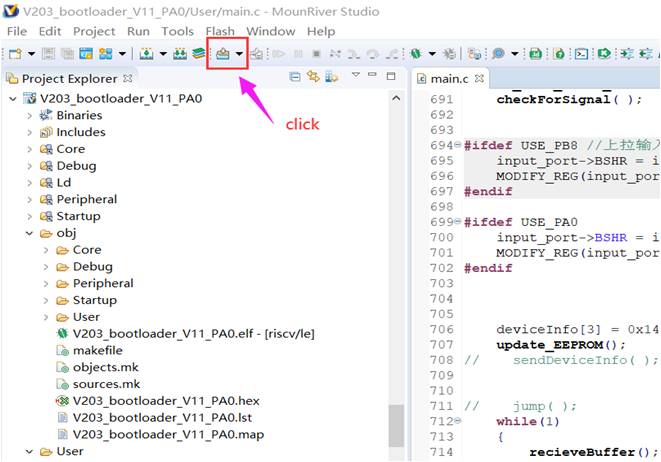Click the green question-mark help icon

559,54
